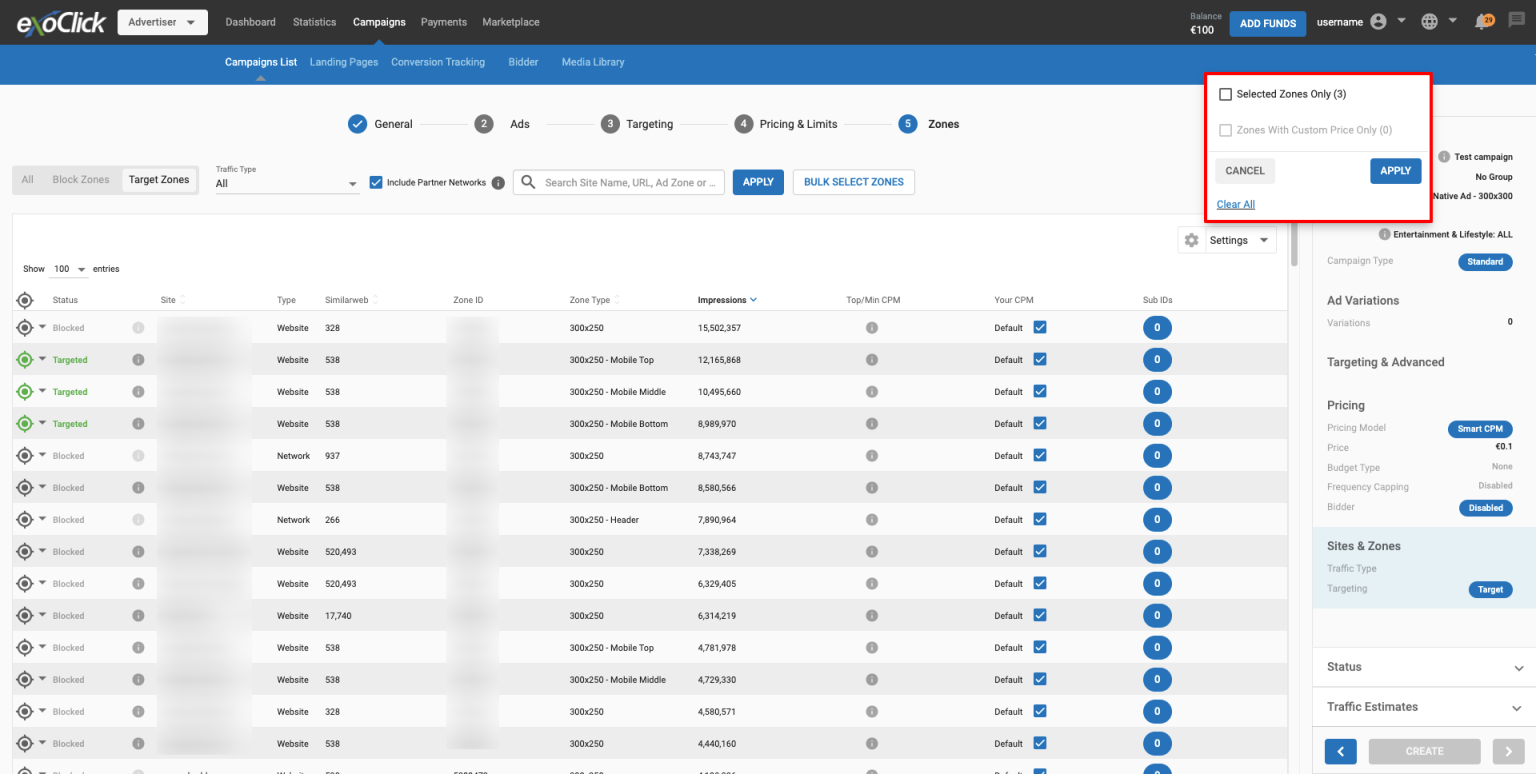Open the chat messages icon

pos(1516,21)
